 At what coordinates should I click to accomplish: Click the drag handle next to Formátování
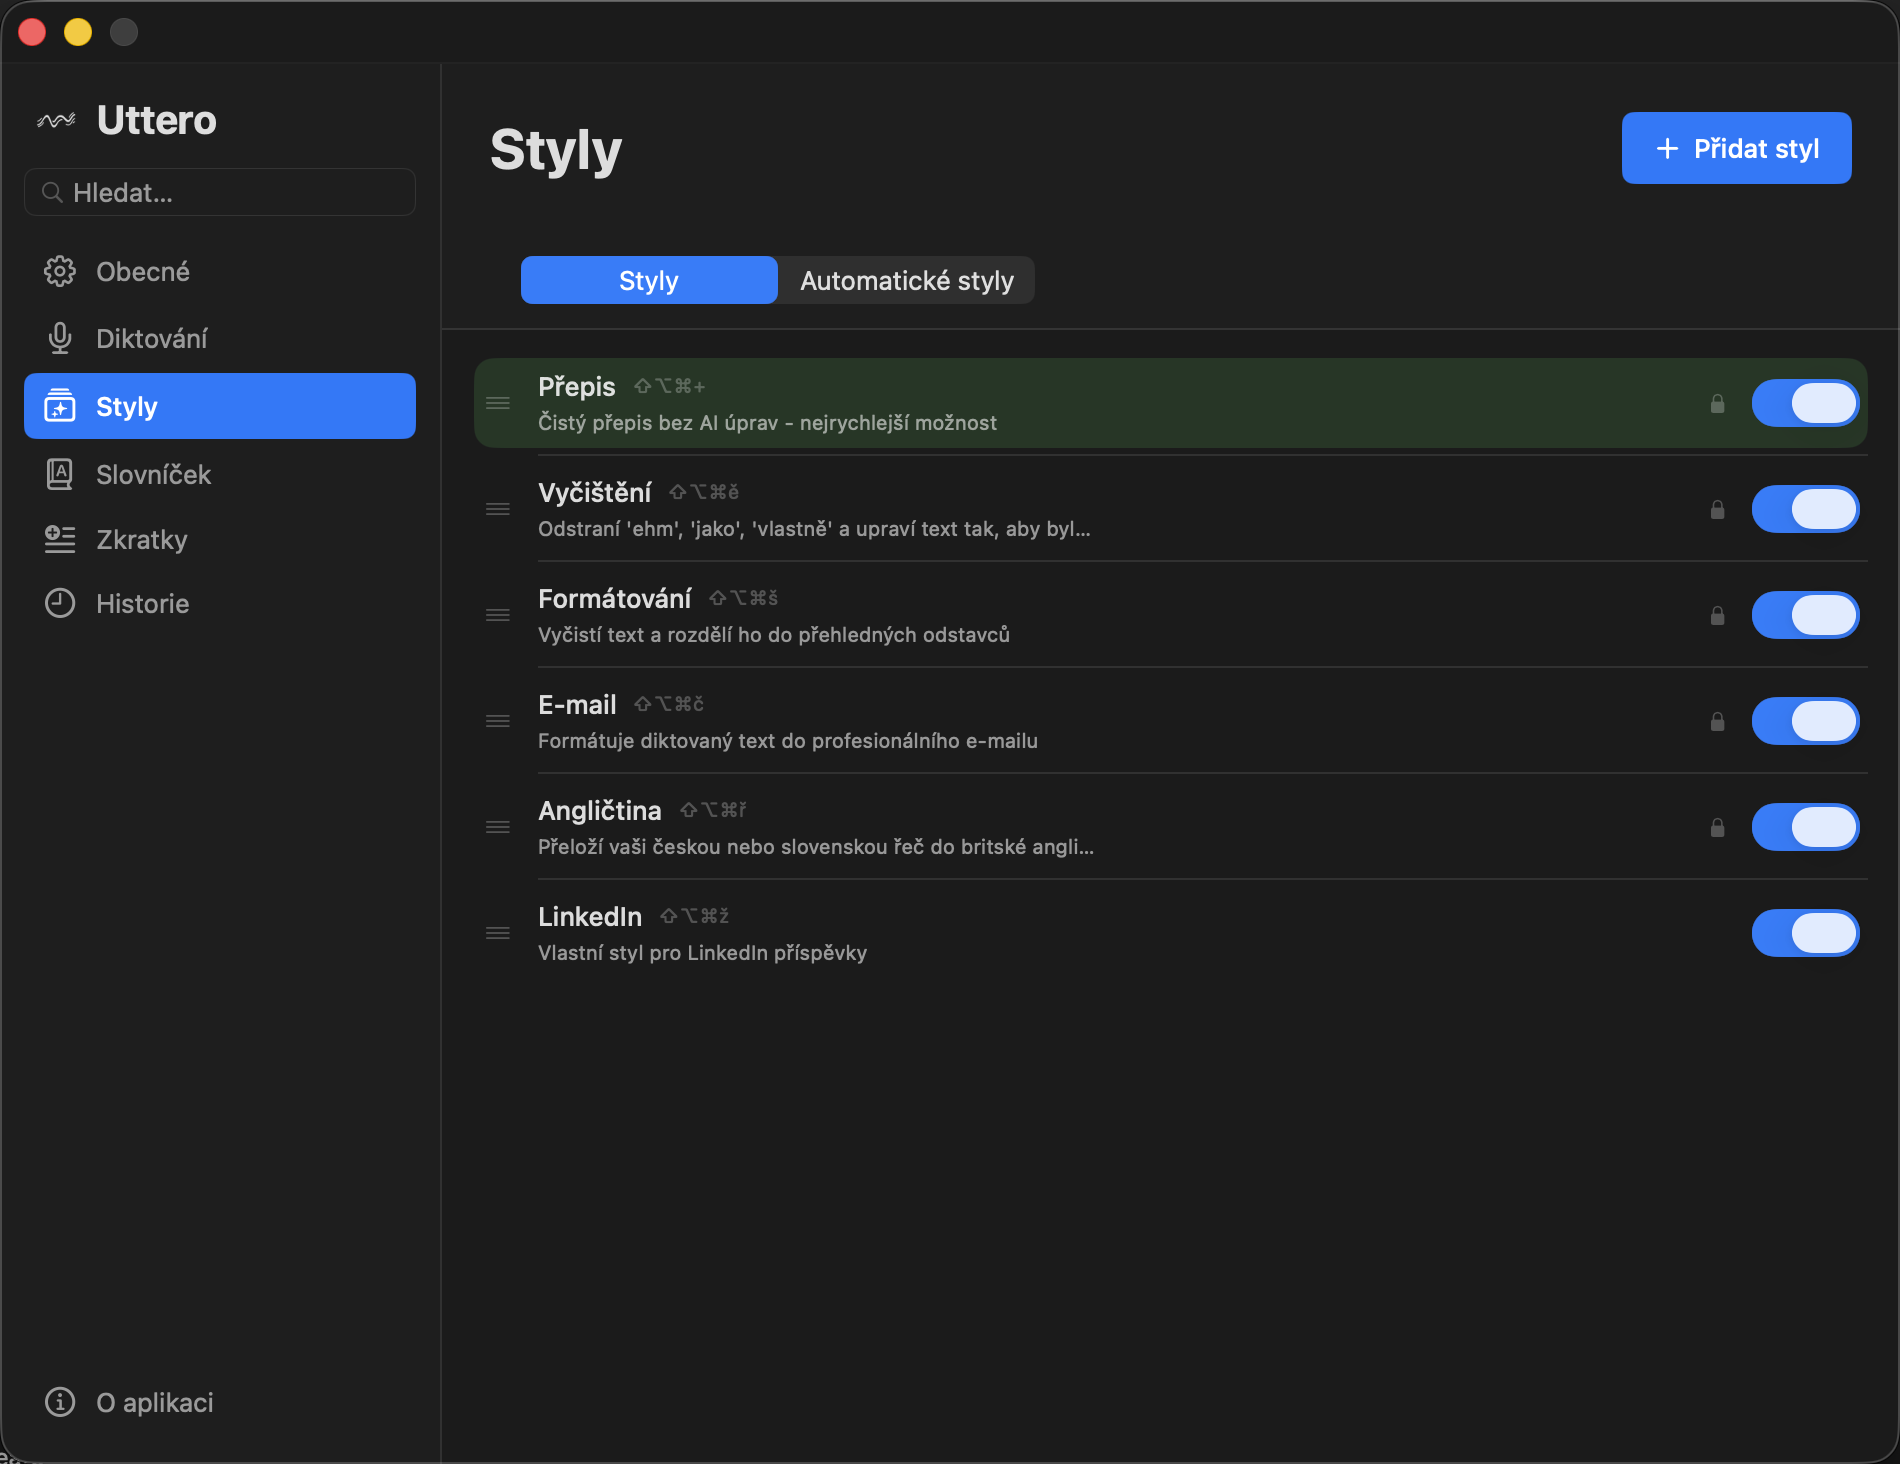tap(498, 615)
